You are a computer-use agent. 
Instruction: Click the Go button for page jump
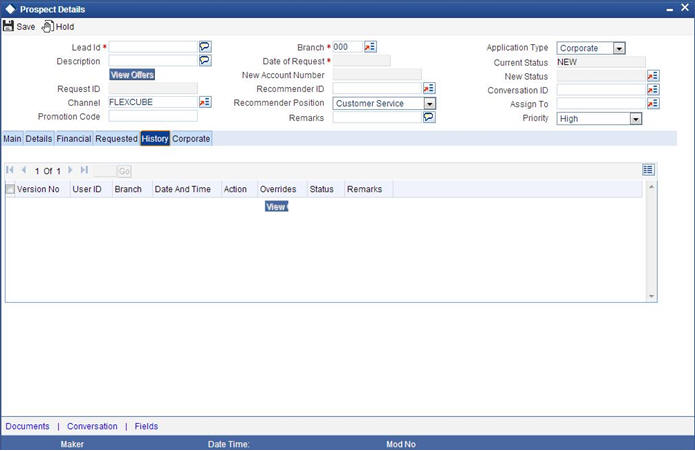click(124, 171)
